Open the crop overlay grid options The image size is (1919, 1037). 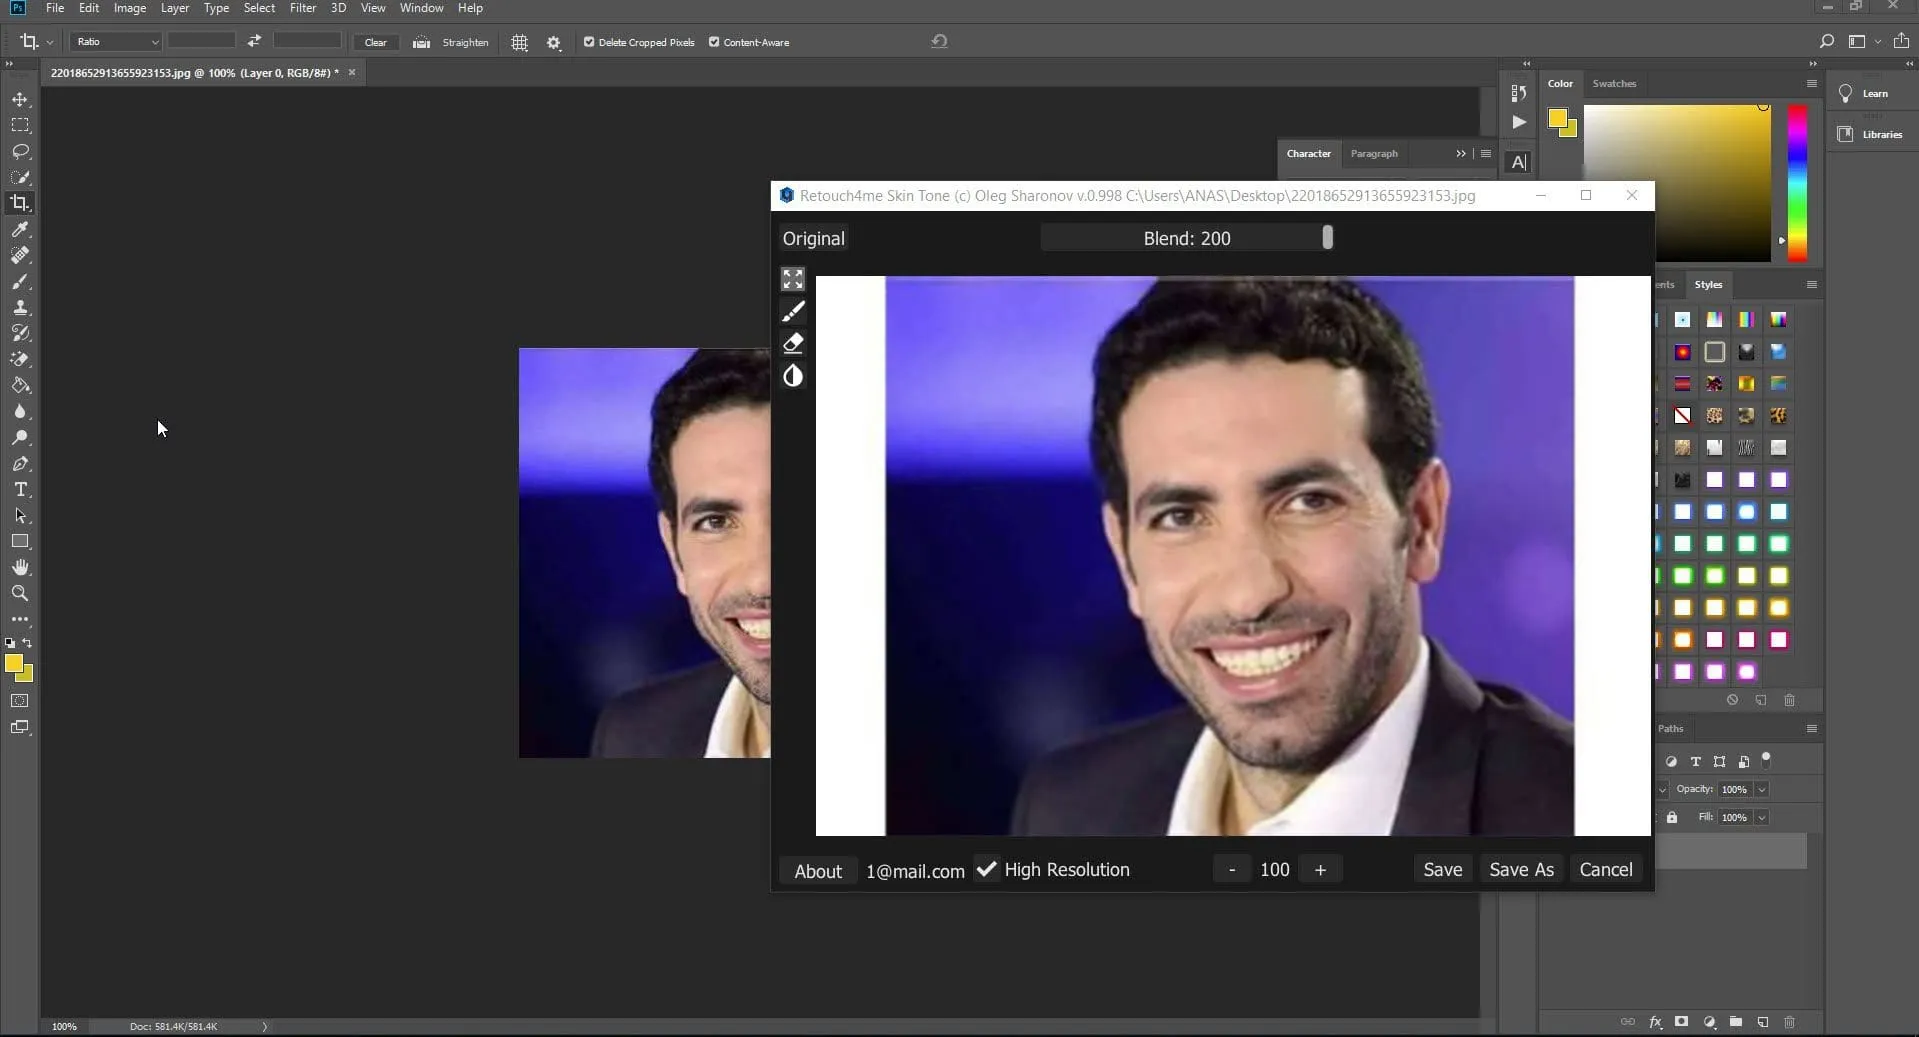click(x=518, y=42)
